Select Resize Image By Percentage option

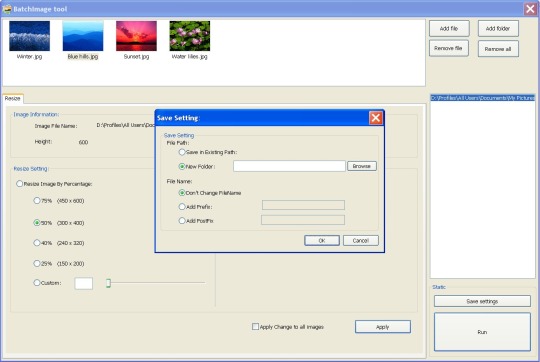20,184
